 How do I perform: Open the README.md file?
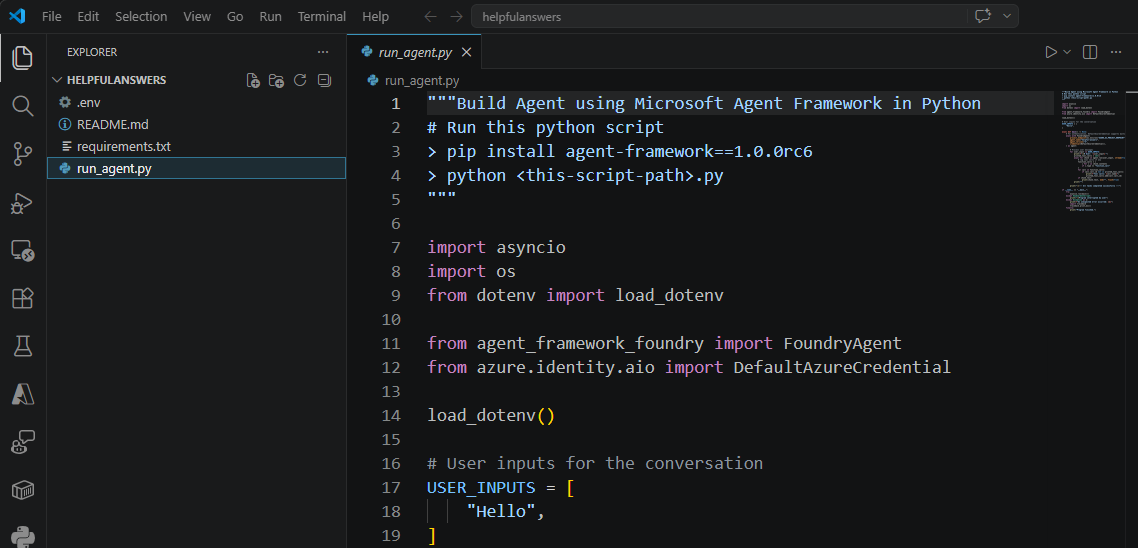(196, 124)
